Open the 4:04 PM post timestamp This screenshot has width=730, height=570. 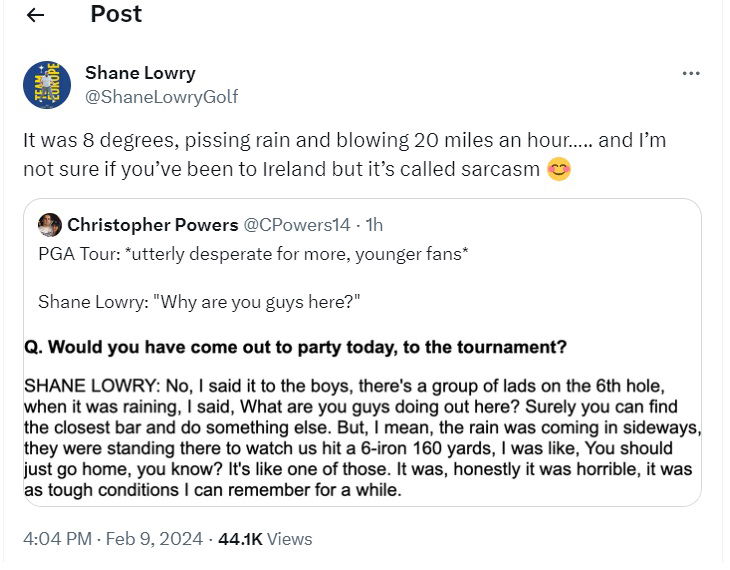click(59, 539)
